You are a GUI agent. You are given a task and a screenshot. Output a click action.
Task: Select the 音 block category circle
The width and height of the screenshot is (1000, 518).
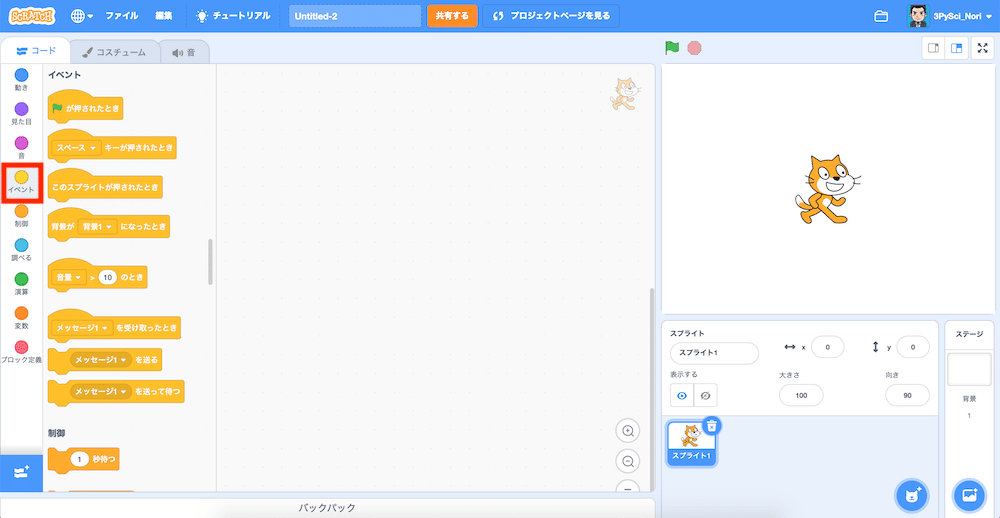click(22, 143)
